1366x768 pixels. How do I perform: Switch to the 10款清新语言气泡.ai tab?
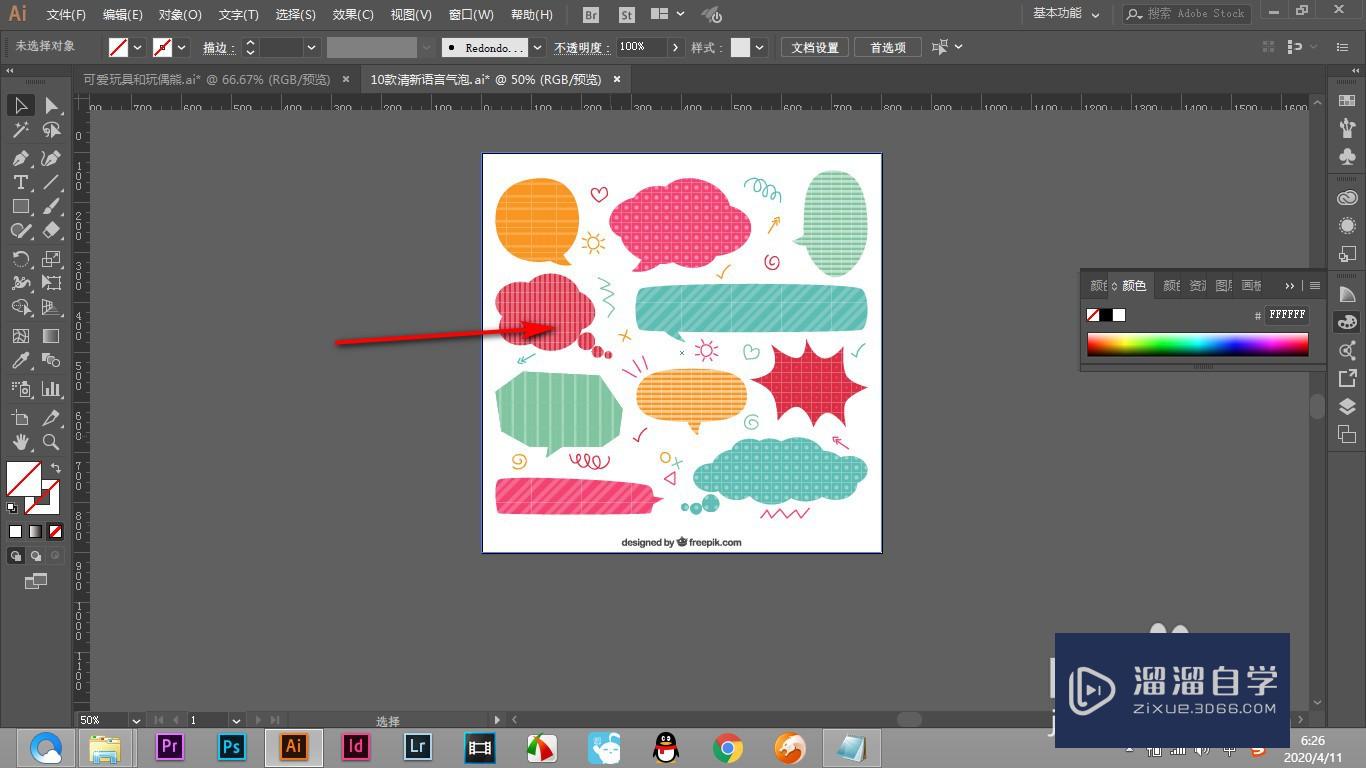coord(486,80)
